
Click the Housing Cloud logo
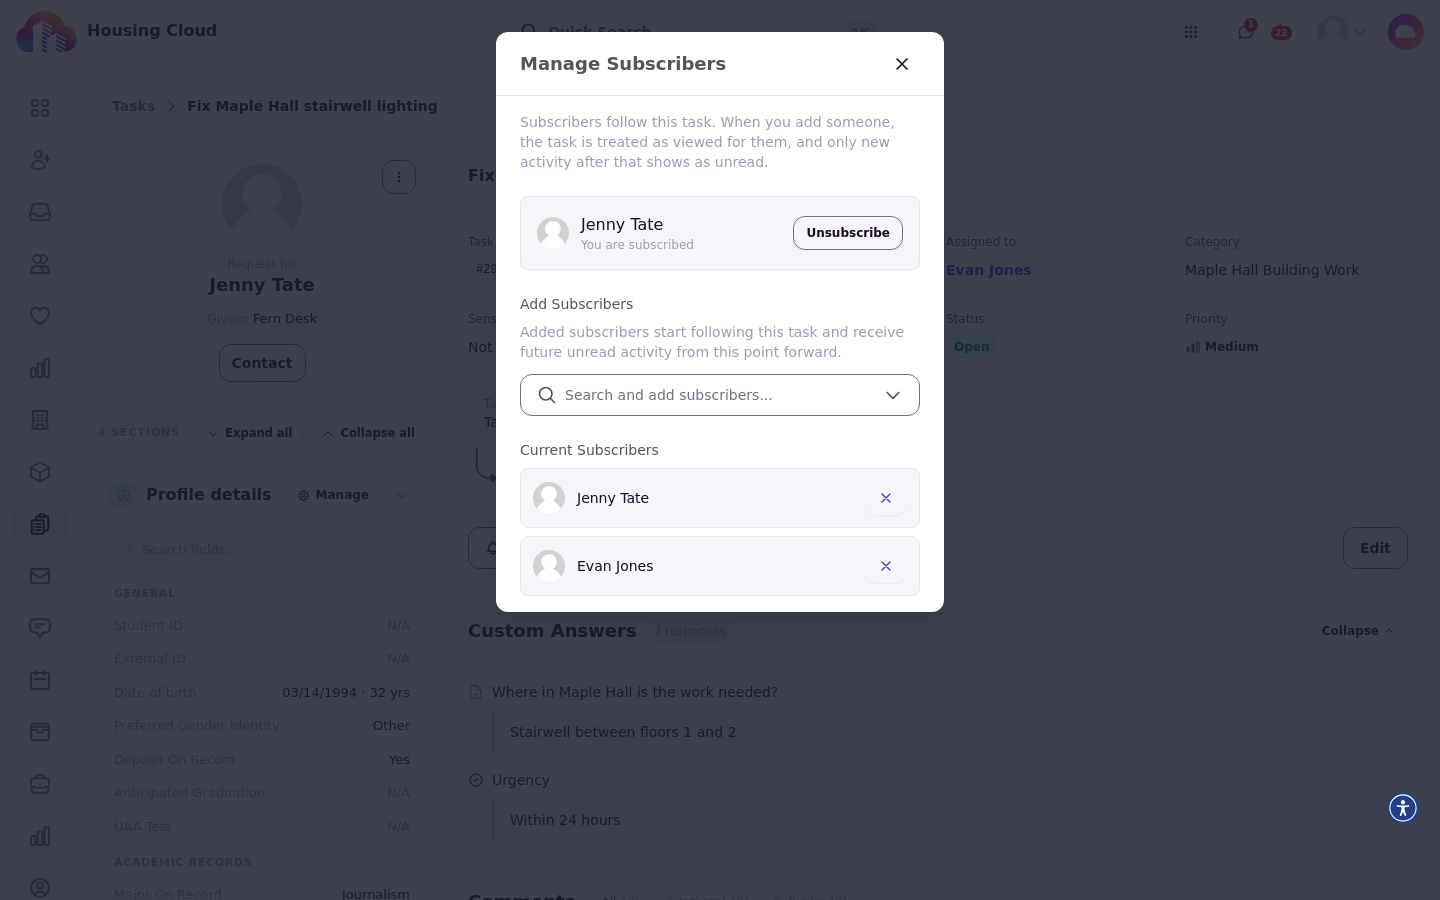point(46,32)
